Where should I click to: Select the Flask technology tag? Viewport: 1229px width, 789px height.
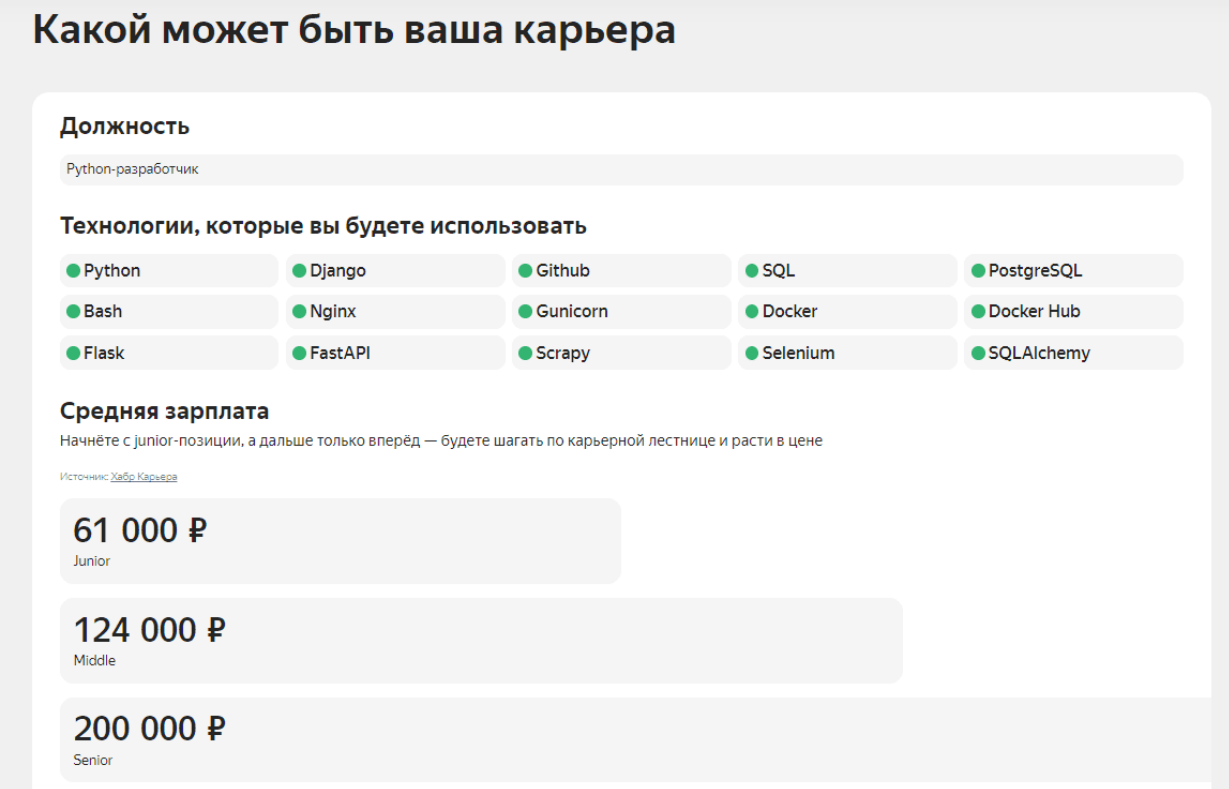point(168,353)
